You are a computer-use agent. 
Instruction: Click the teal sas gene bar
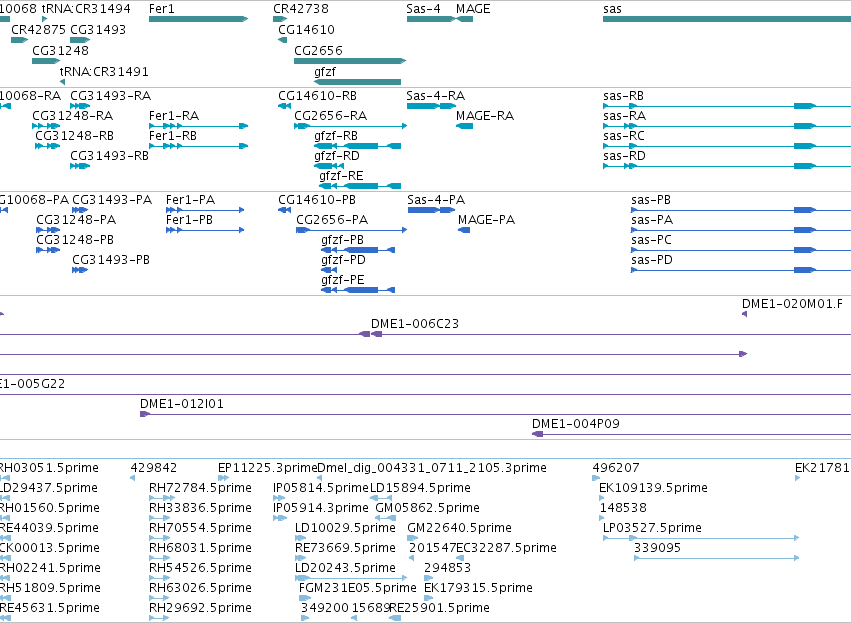[x=727, y=19]
